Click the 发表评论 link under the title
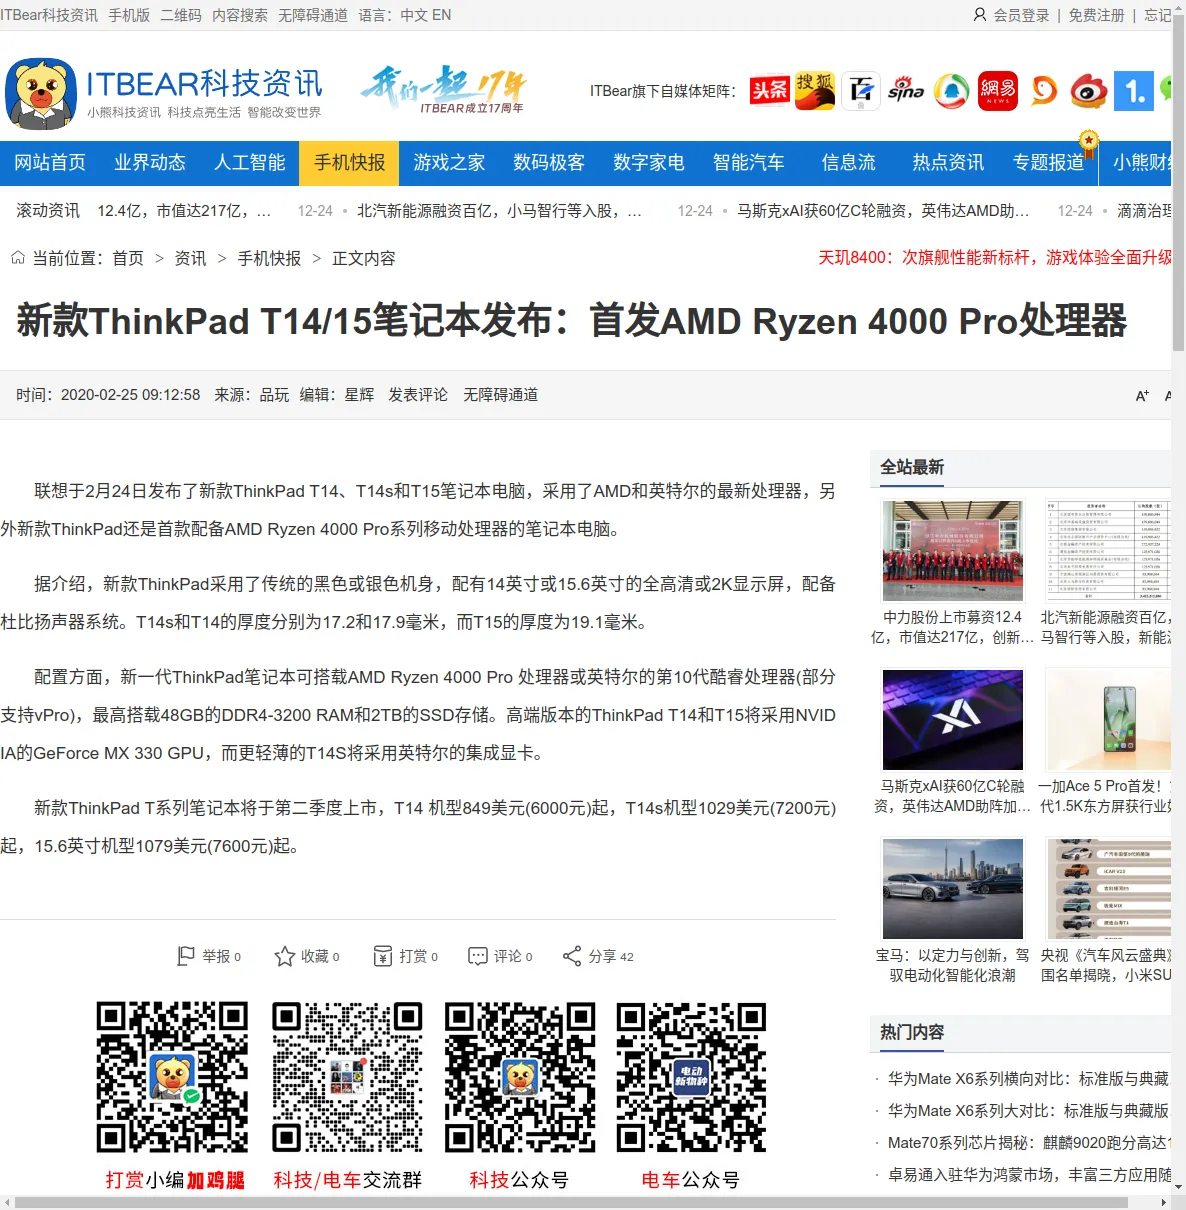This screenshot has height=1210, width=1186. tap(418, 395)
